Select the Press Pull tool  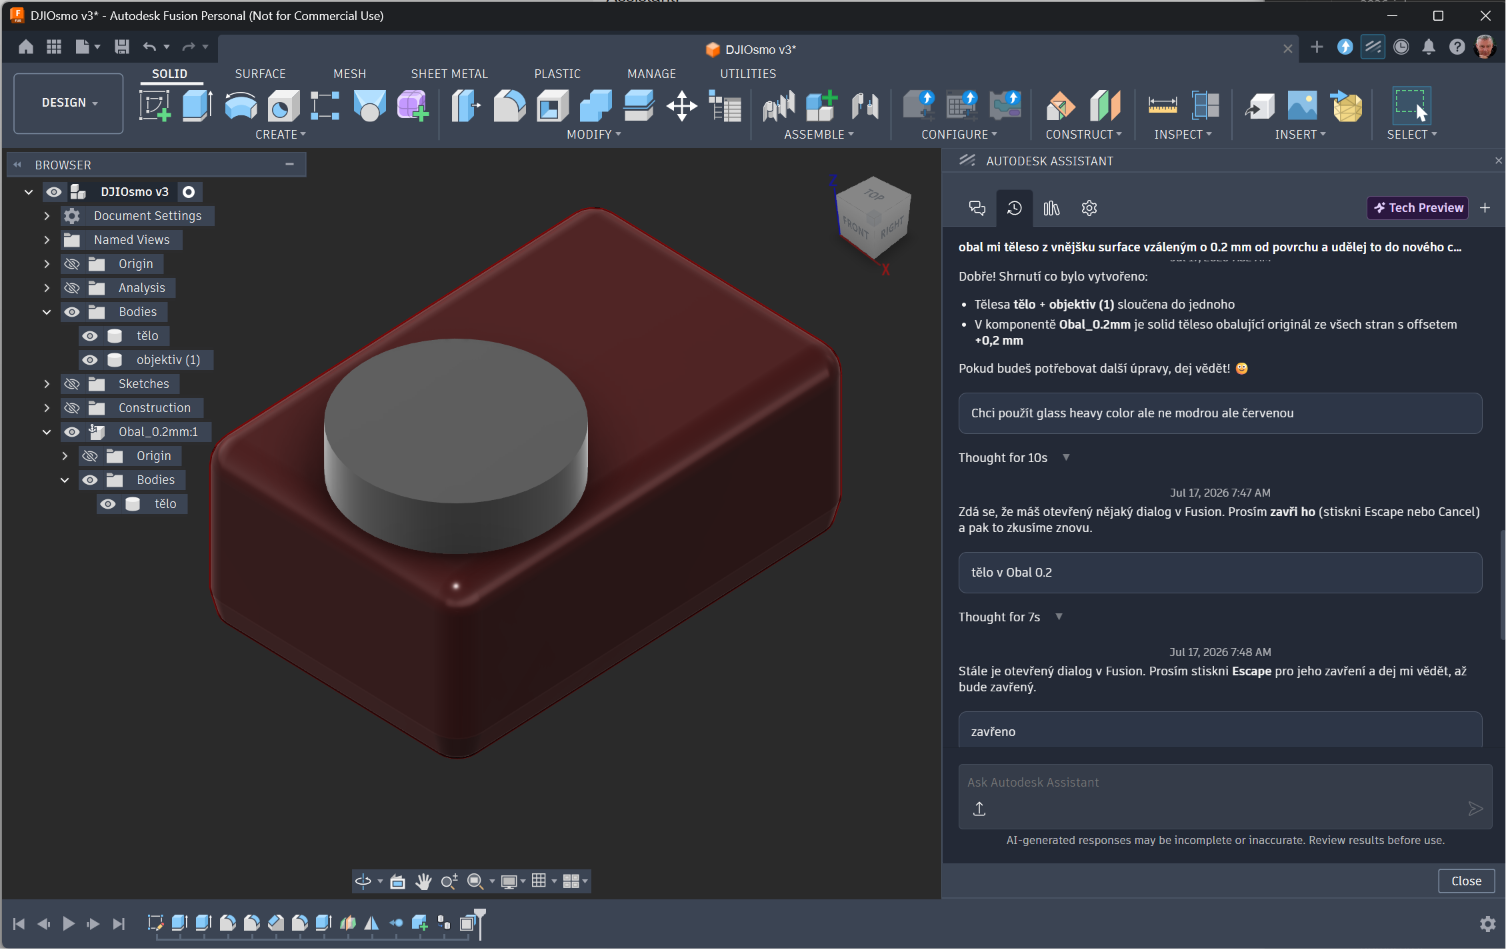tap(466, 105)
